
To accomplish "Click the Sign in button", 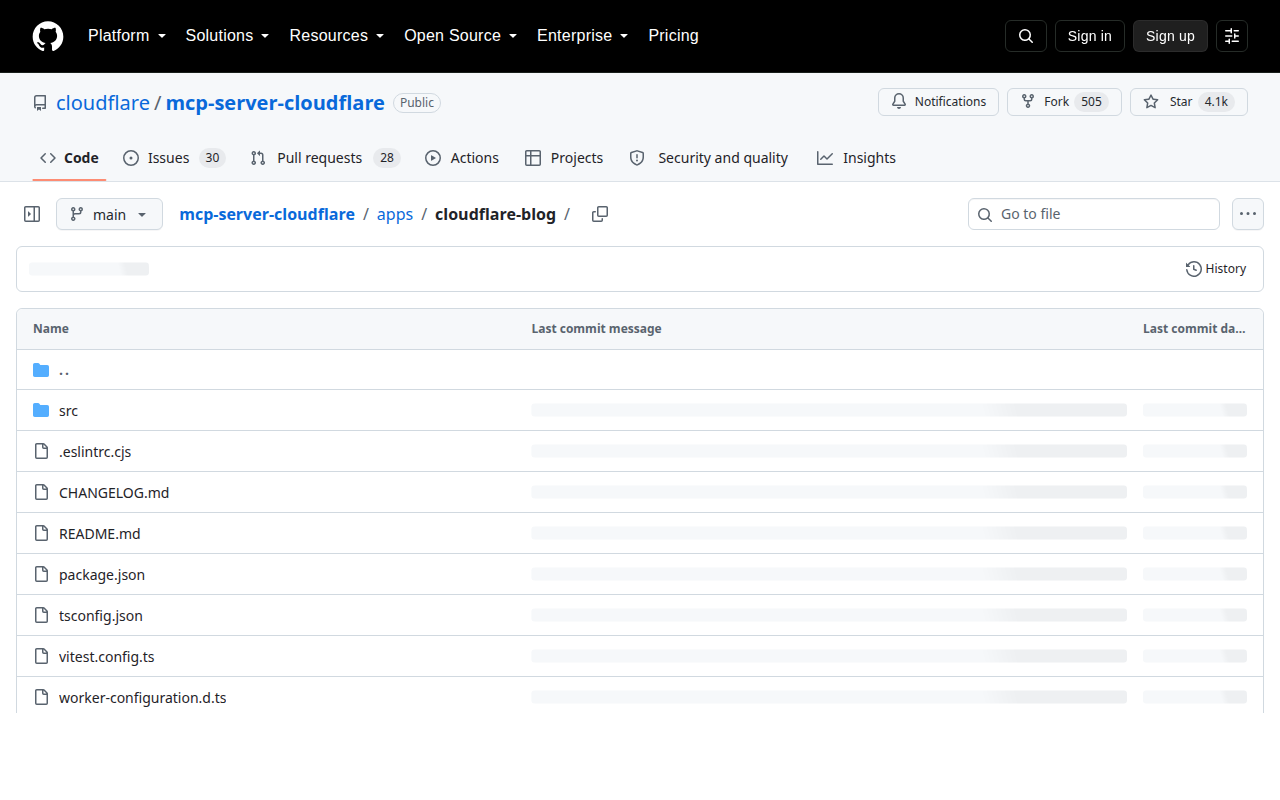I will tap(1090, 36).
